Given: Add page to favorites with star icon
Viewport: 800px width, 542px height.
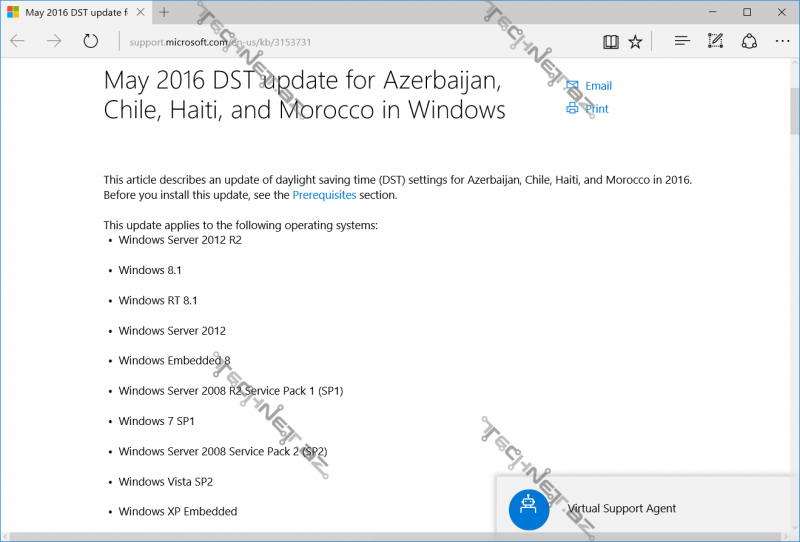Looking at the screenshot, I should 636,41.
